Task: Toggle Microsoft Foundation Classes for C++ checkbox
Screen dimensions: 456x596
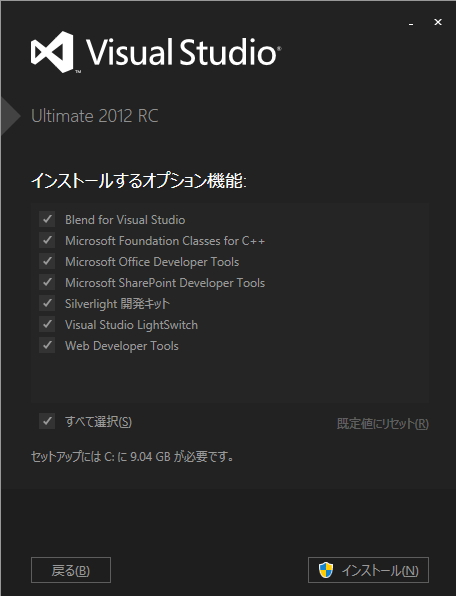Action: (47, 240)
